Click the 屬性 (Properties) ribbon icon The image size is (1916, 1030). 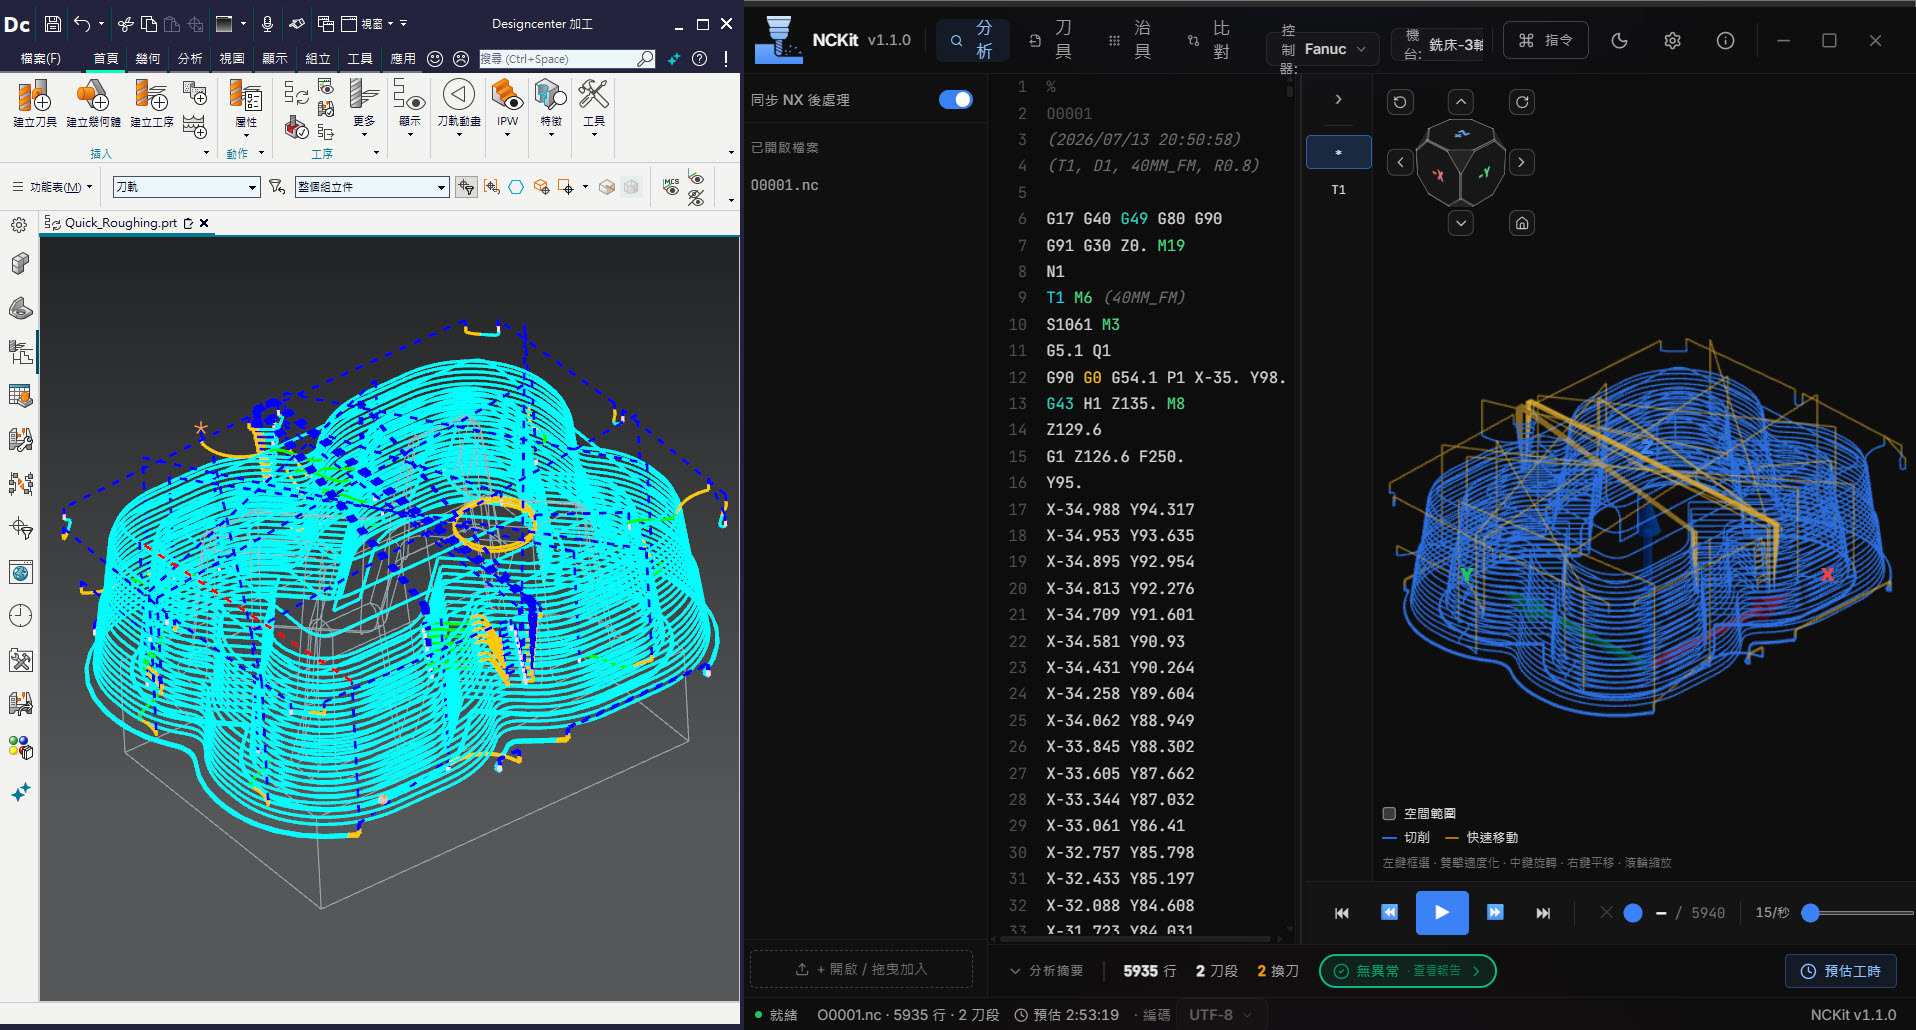(x=246, y=103)
